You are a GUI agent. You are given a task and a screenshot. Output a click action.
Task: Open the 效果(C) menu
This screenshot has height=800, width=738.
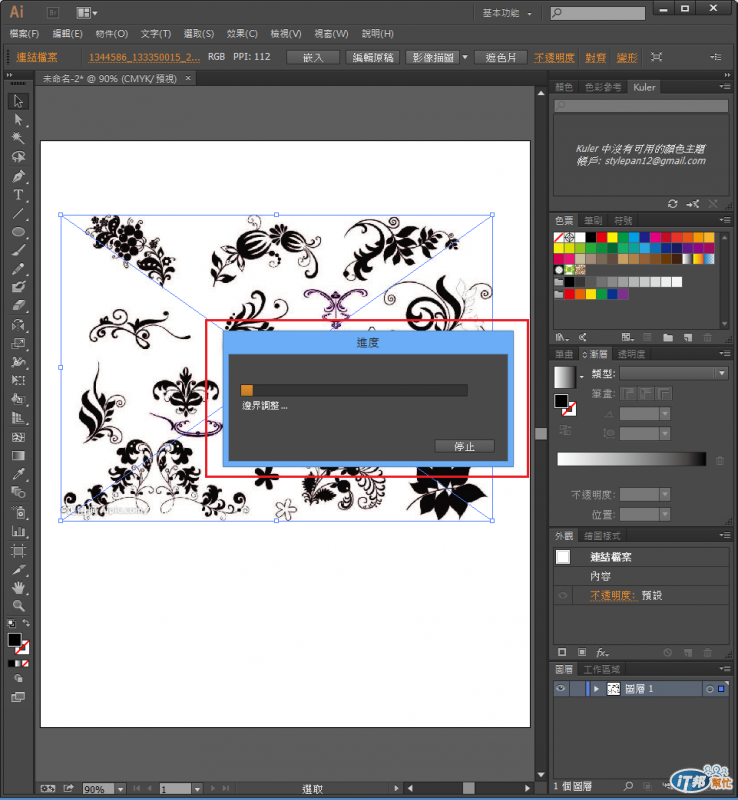[242, 34]
